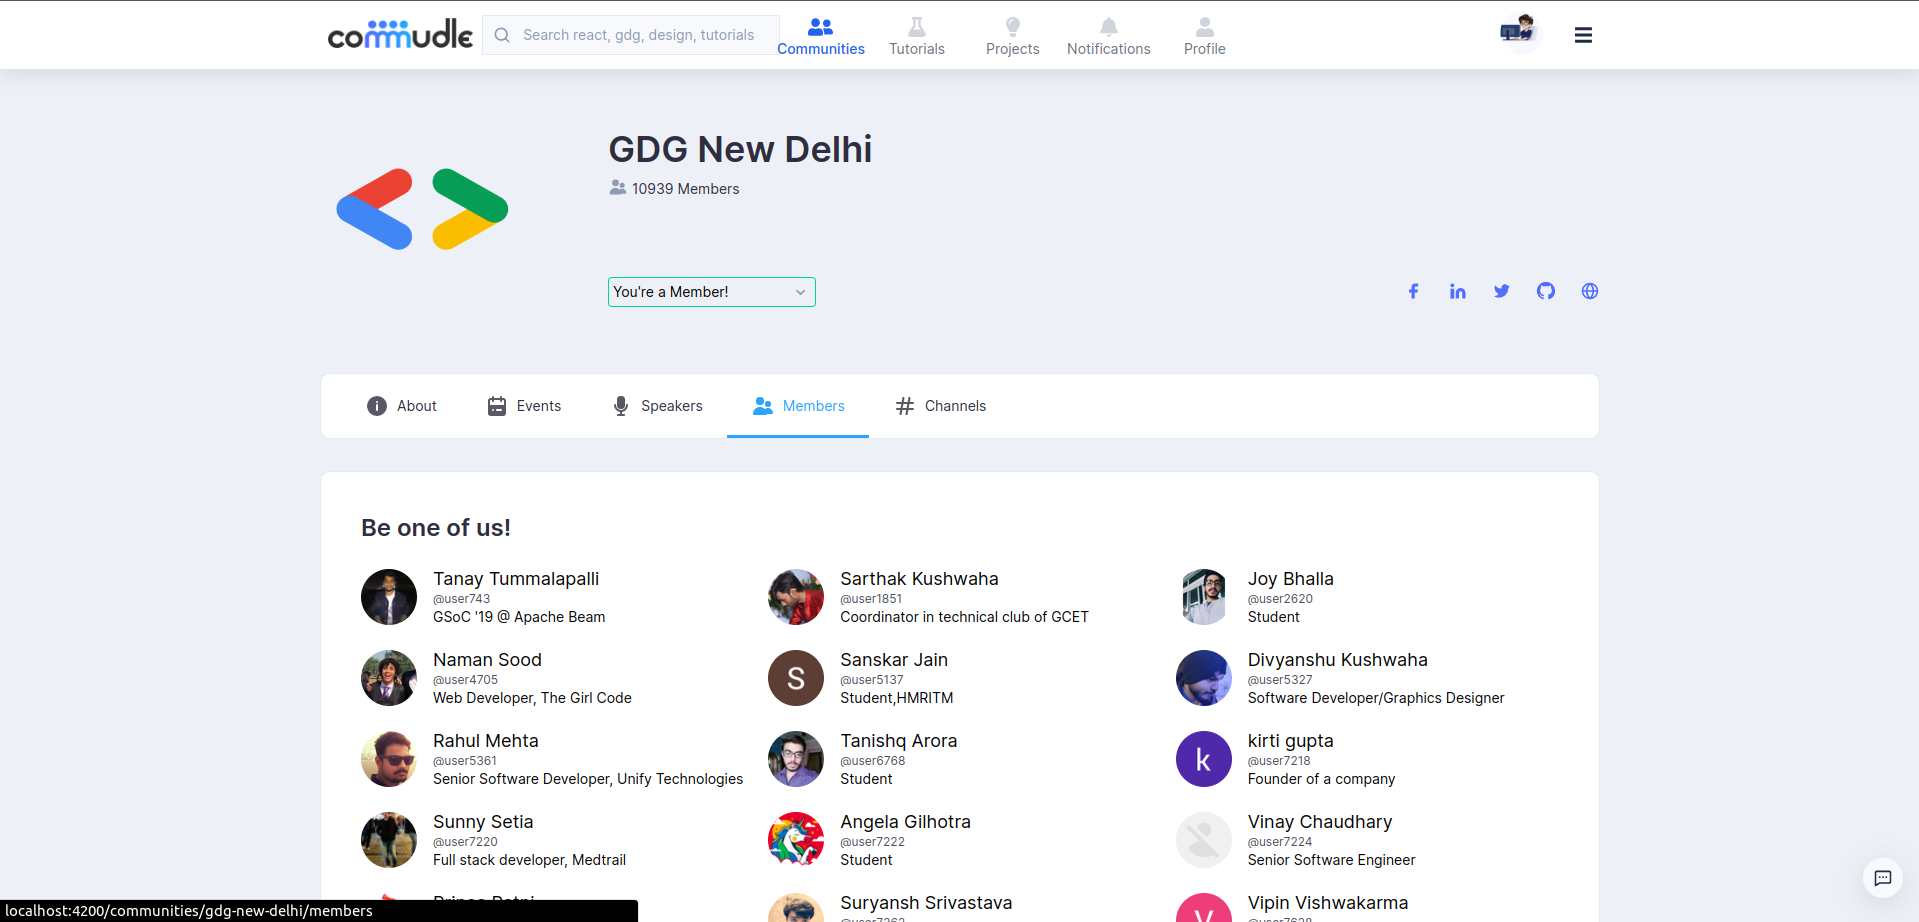Click the search magnifier icon
This screenshot has width=1919, height=922.
tap(502, 35)
